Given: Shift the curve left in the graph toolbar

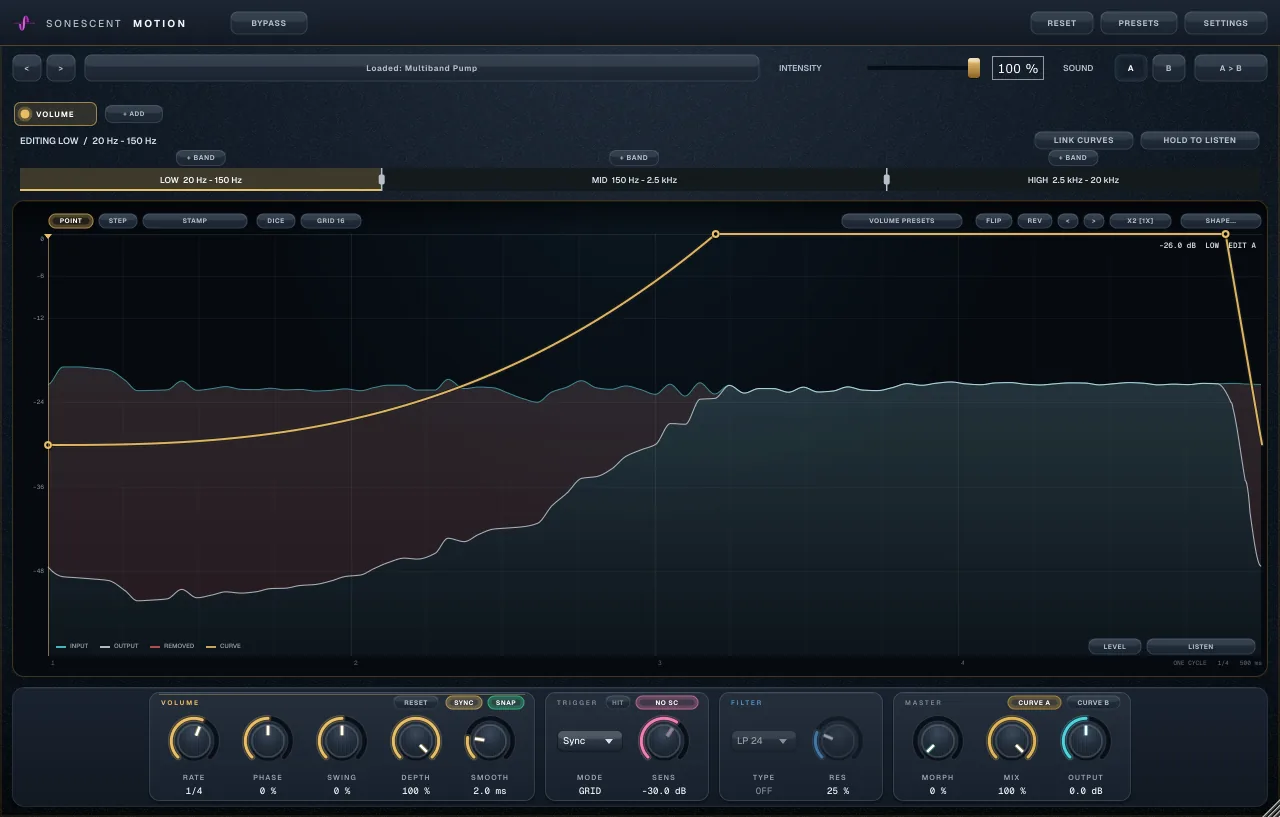Looking at the screenshot, I should coord(1068,221).
